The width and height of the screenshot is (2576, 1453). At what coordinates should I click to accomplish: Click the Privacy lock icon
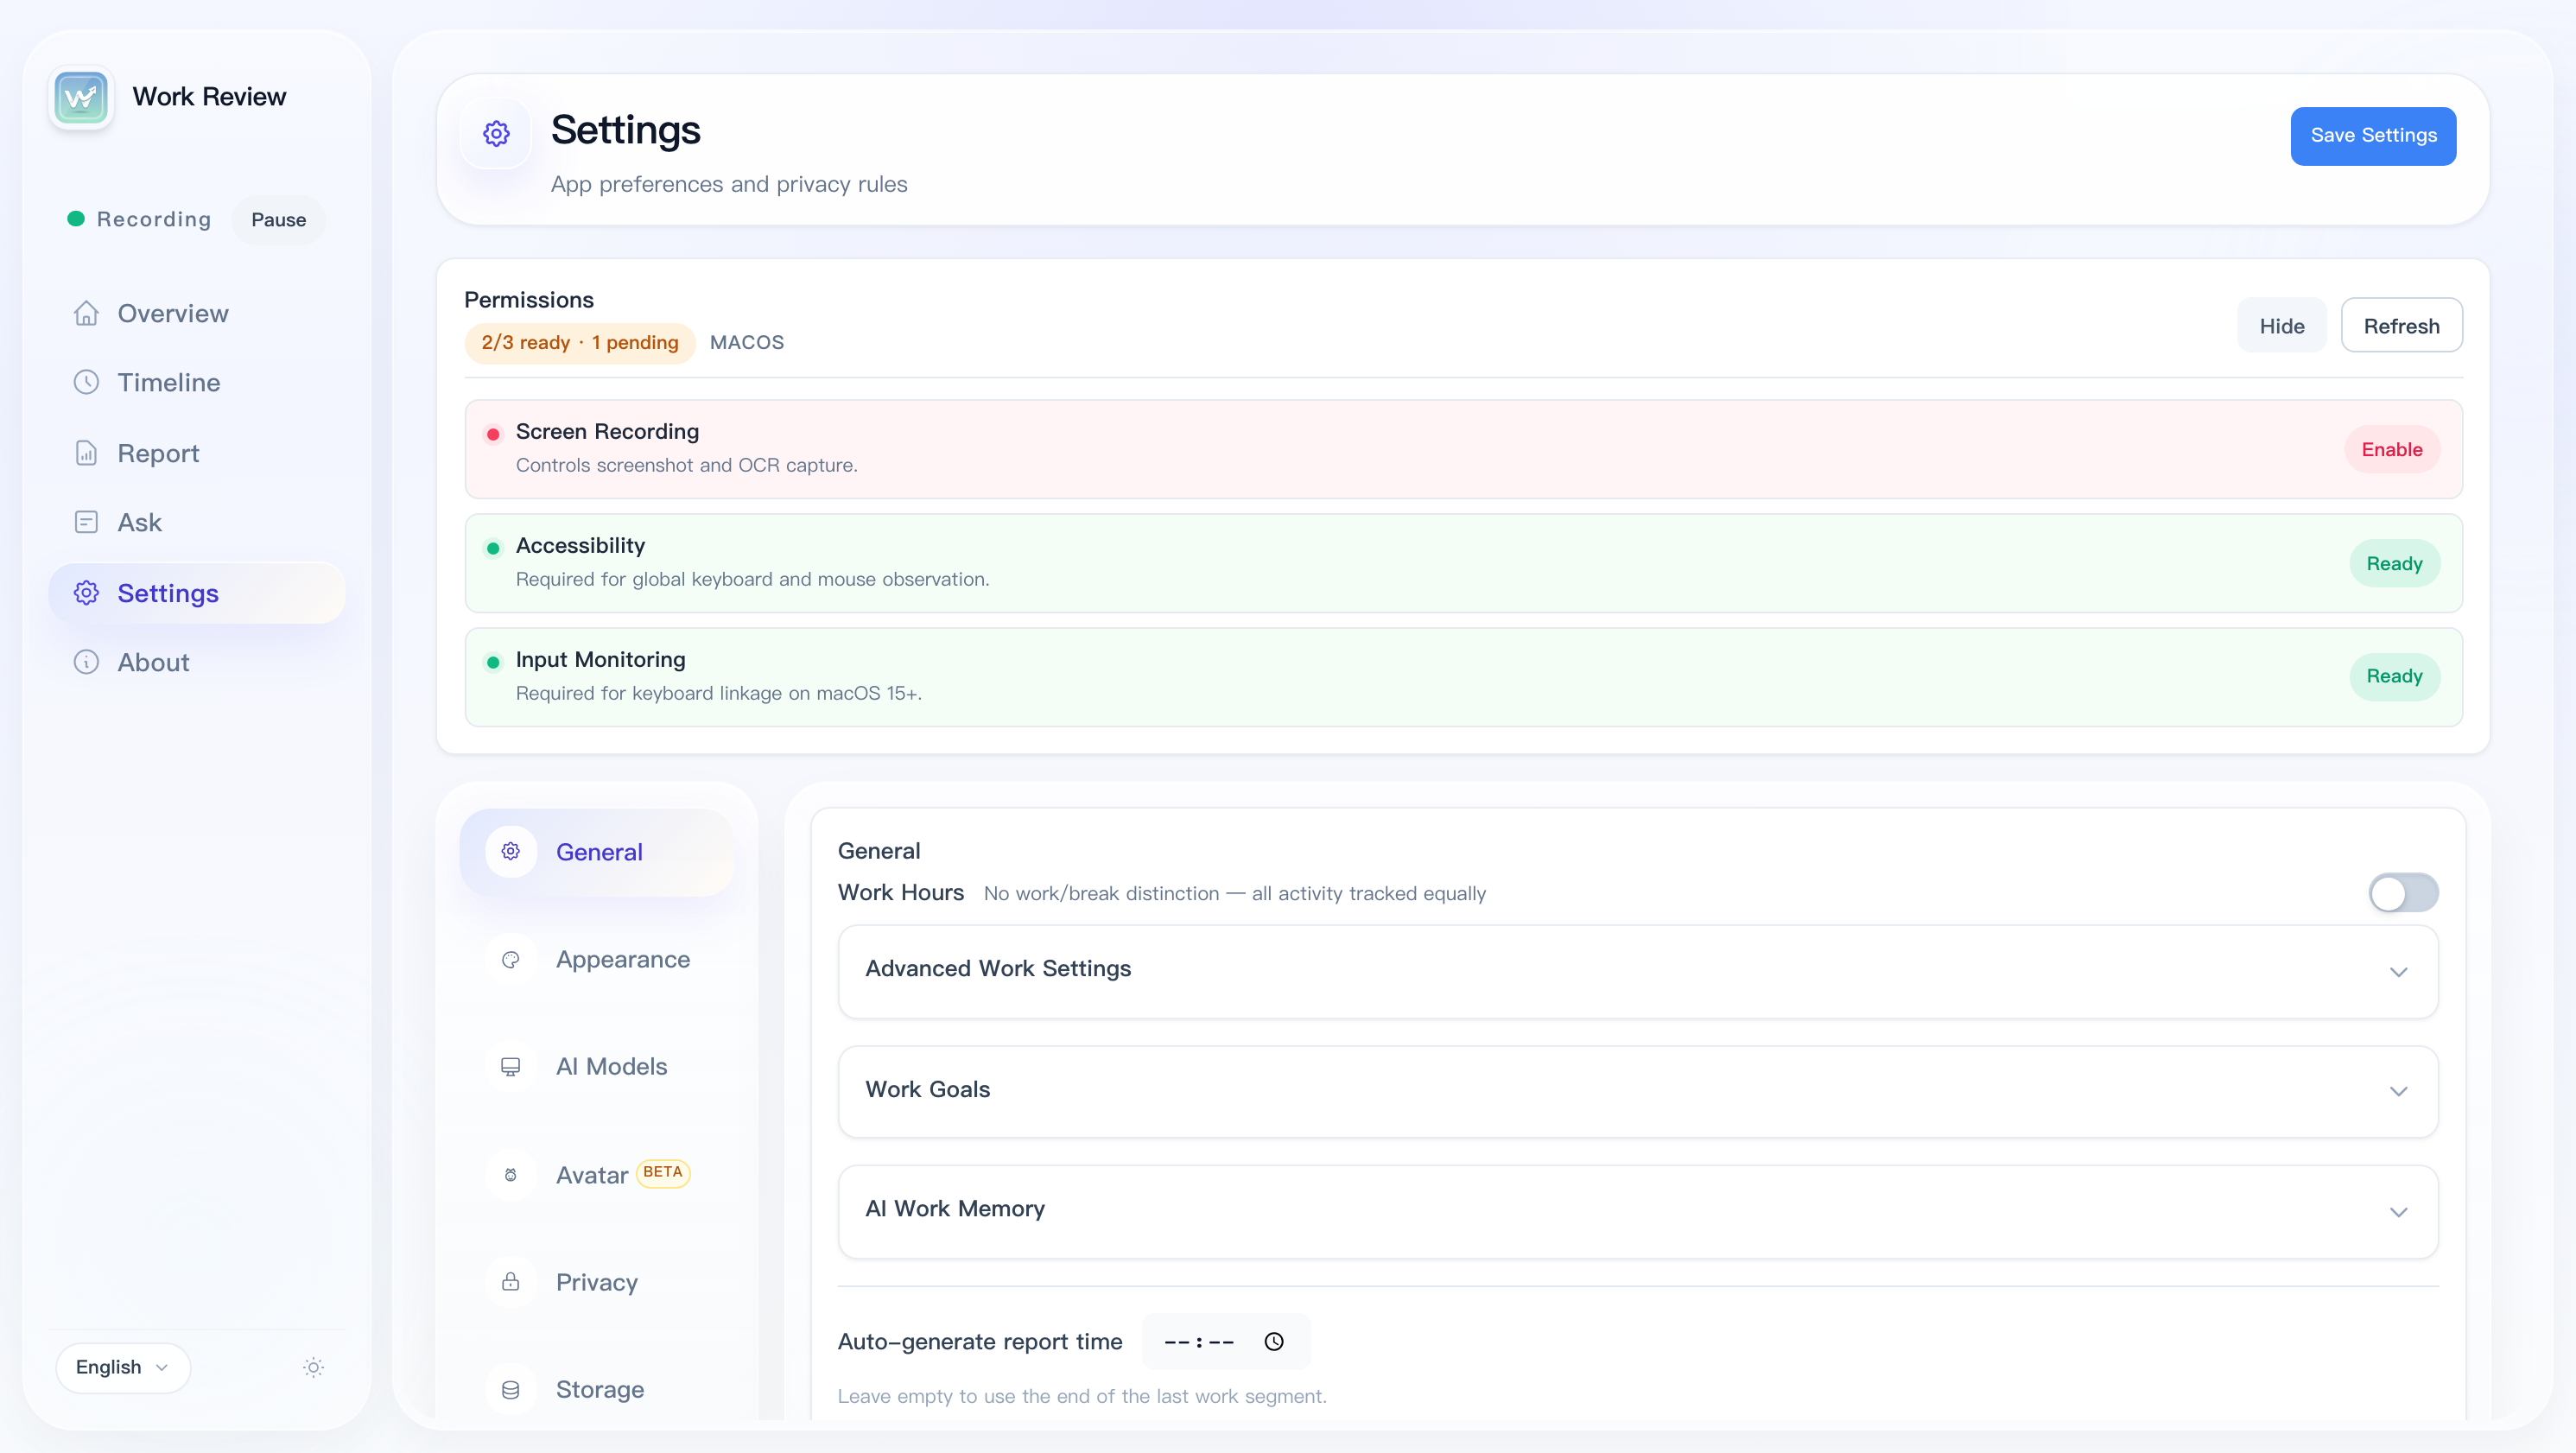pos(511,1282)
